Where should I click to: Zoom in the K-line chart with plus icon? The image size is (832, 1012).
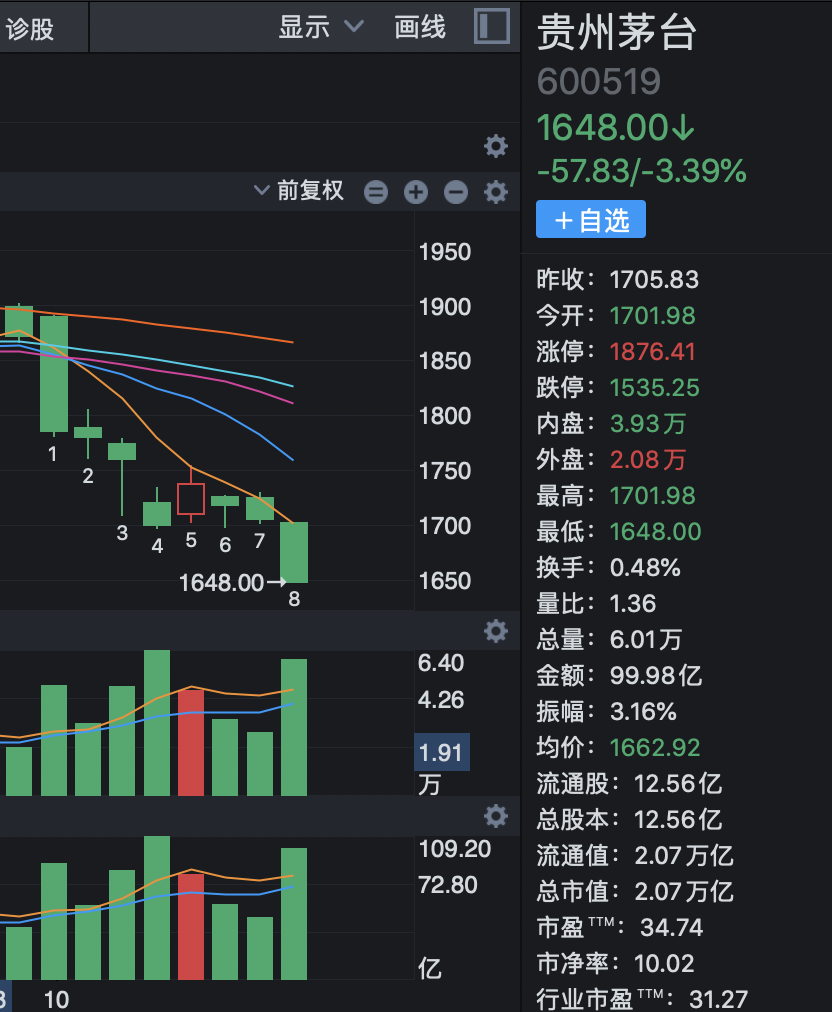coord(416,192)
